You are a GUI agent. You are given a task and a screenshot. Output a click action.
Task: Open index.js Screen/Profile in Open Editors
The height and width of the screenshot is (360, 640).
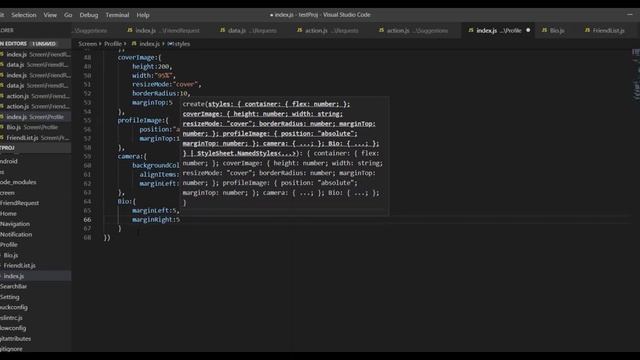click(x=36, y=117)
